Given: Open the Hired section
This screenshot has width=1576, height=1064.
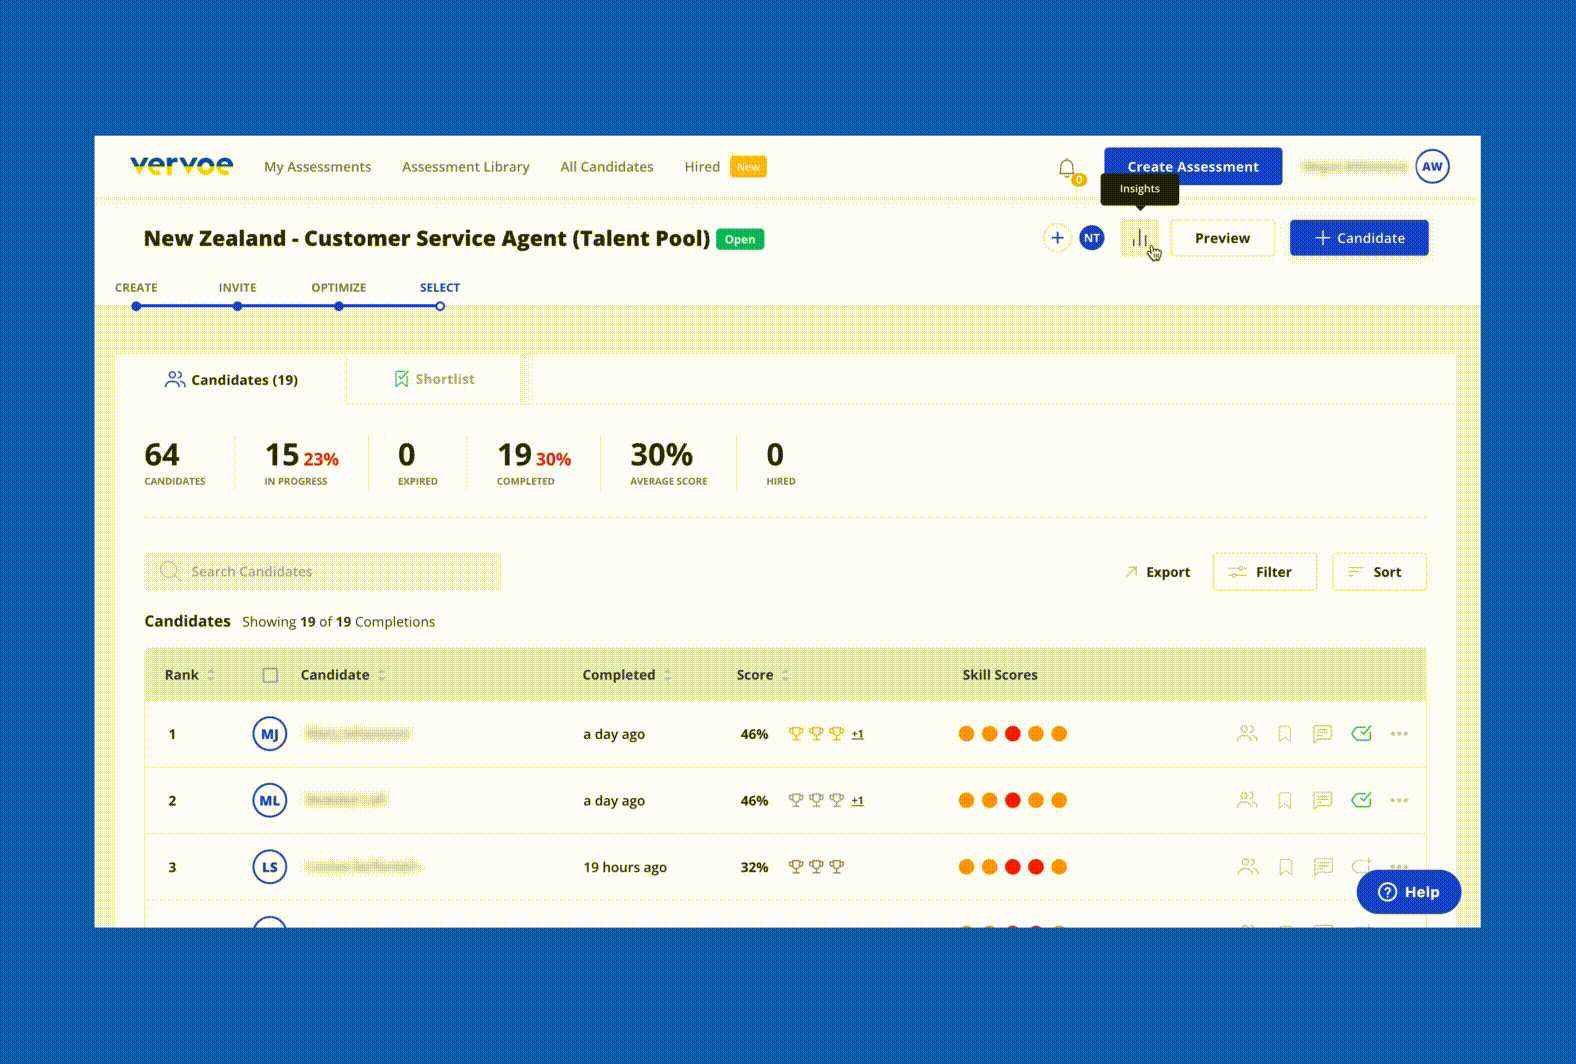Looking at the screenshot, I should [702, 167].
